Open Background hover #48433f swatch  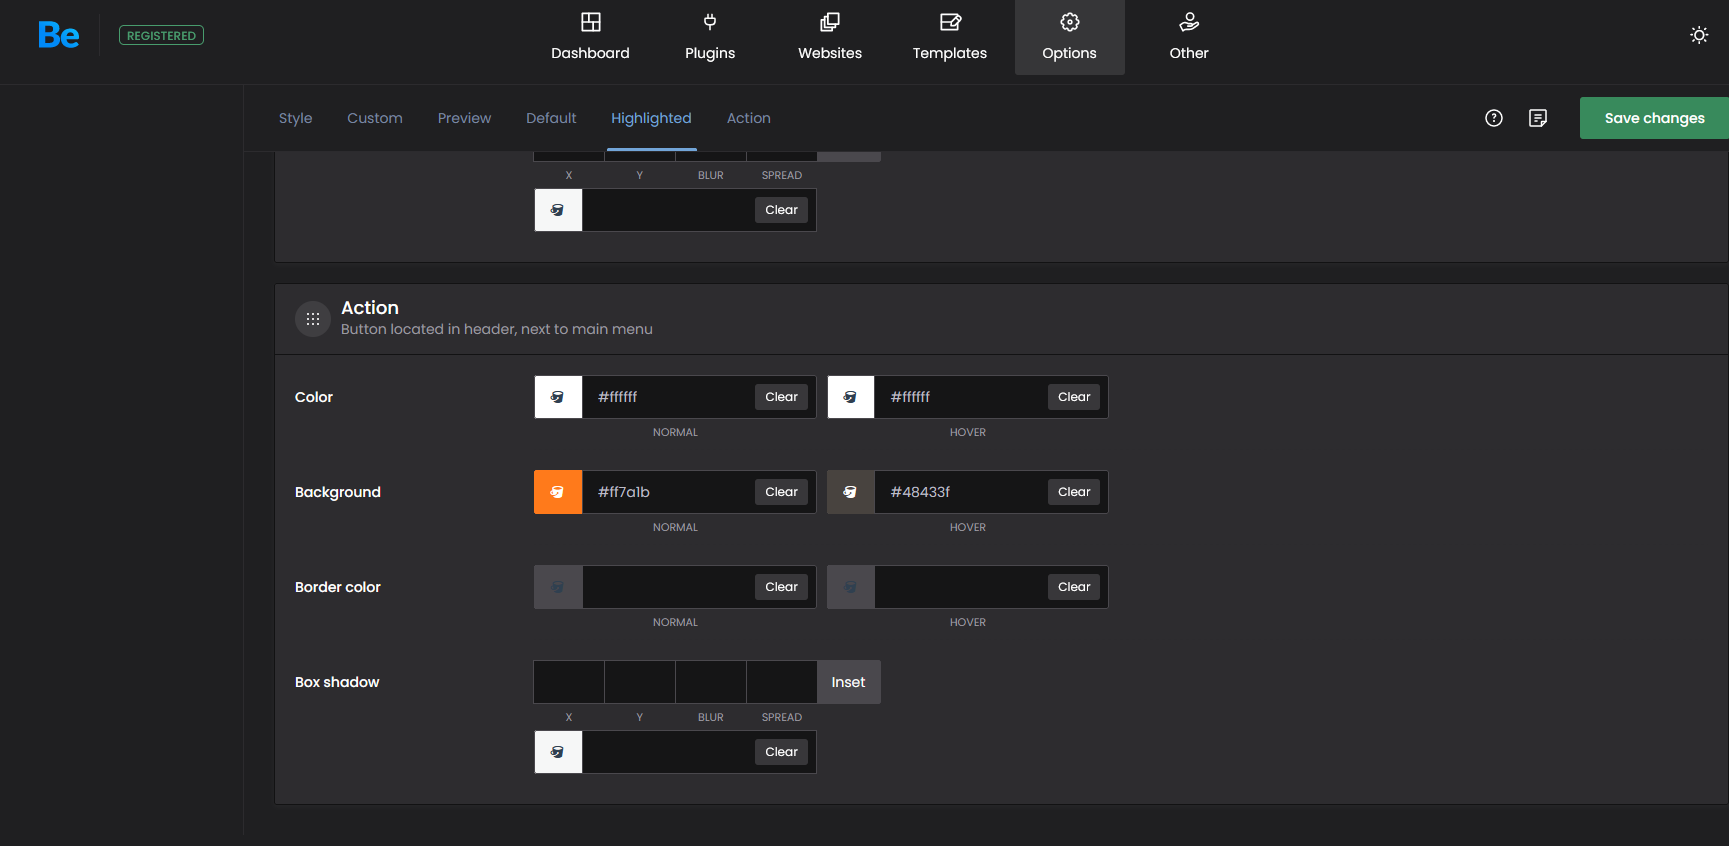click(851, 492)
